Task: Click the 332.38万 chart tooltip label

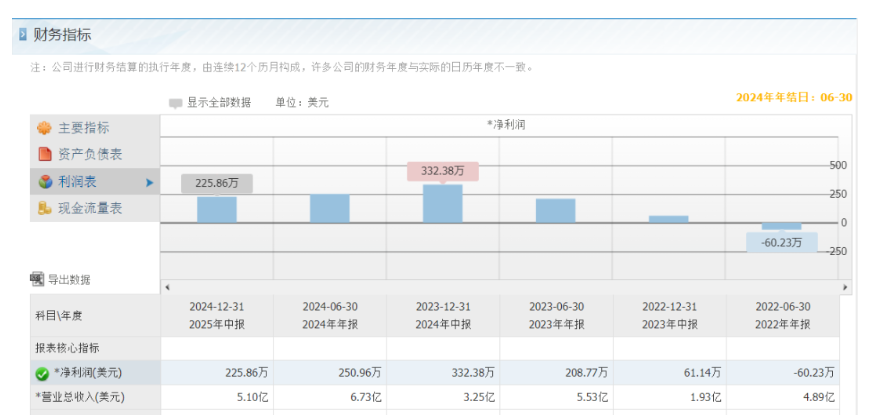Action: click(x=442, y=171)
